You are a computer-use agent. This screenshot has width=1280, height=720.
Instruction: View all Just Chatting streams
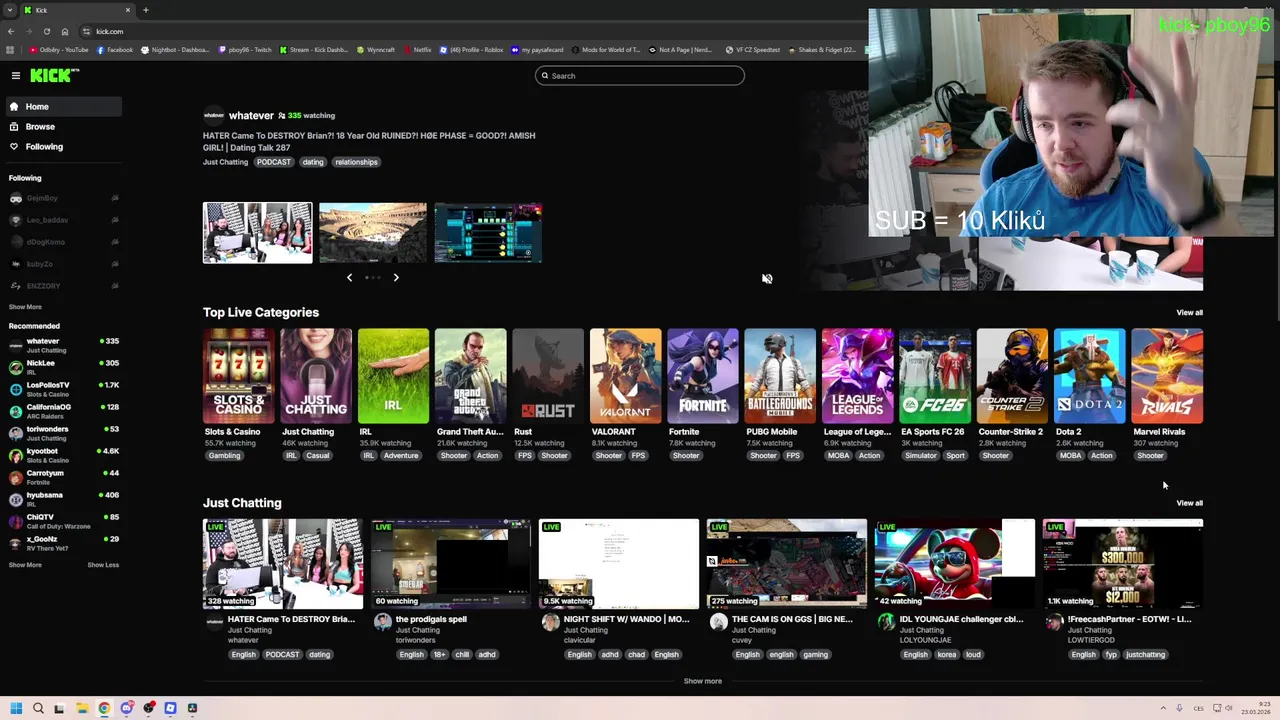pyautogui.click(x=1189, y=503)
